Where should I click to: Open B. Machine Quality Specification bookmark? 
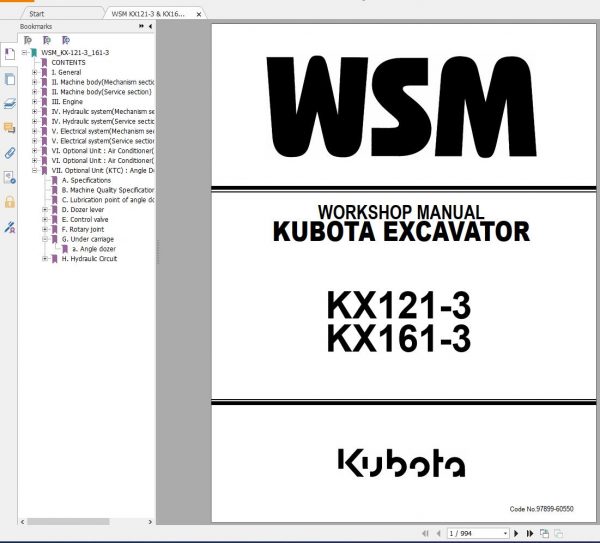click(108, 190)
